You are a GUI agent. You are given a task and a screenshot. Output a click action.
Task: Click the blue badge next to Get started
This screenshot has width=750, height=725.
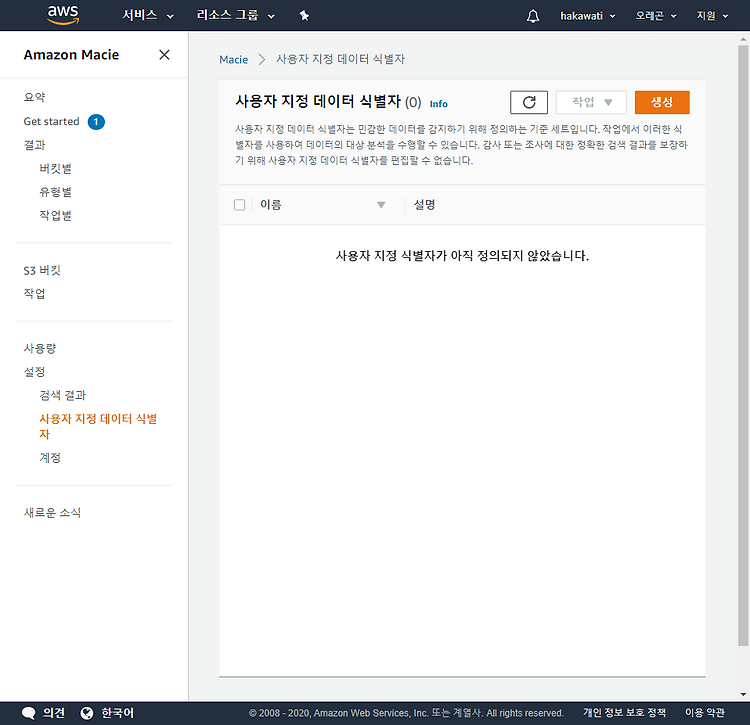coord(96,122)
